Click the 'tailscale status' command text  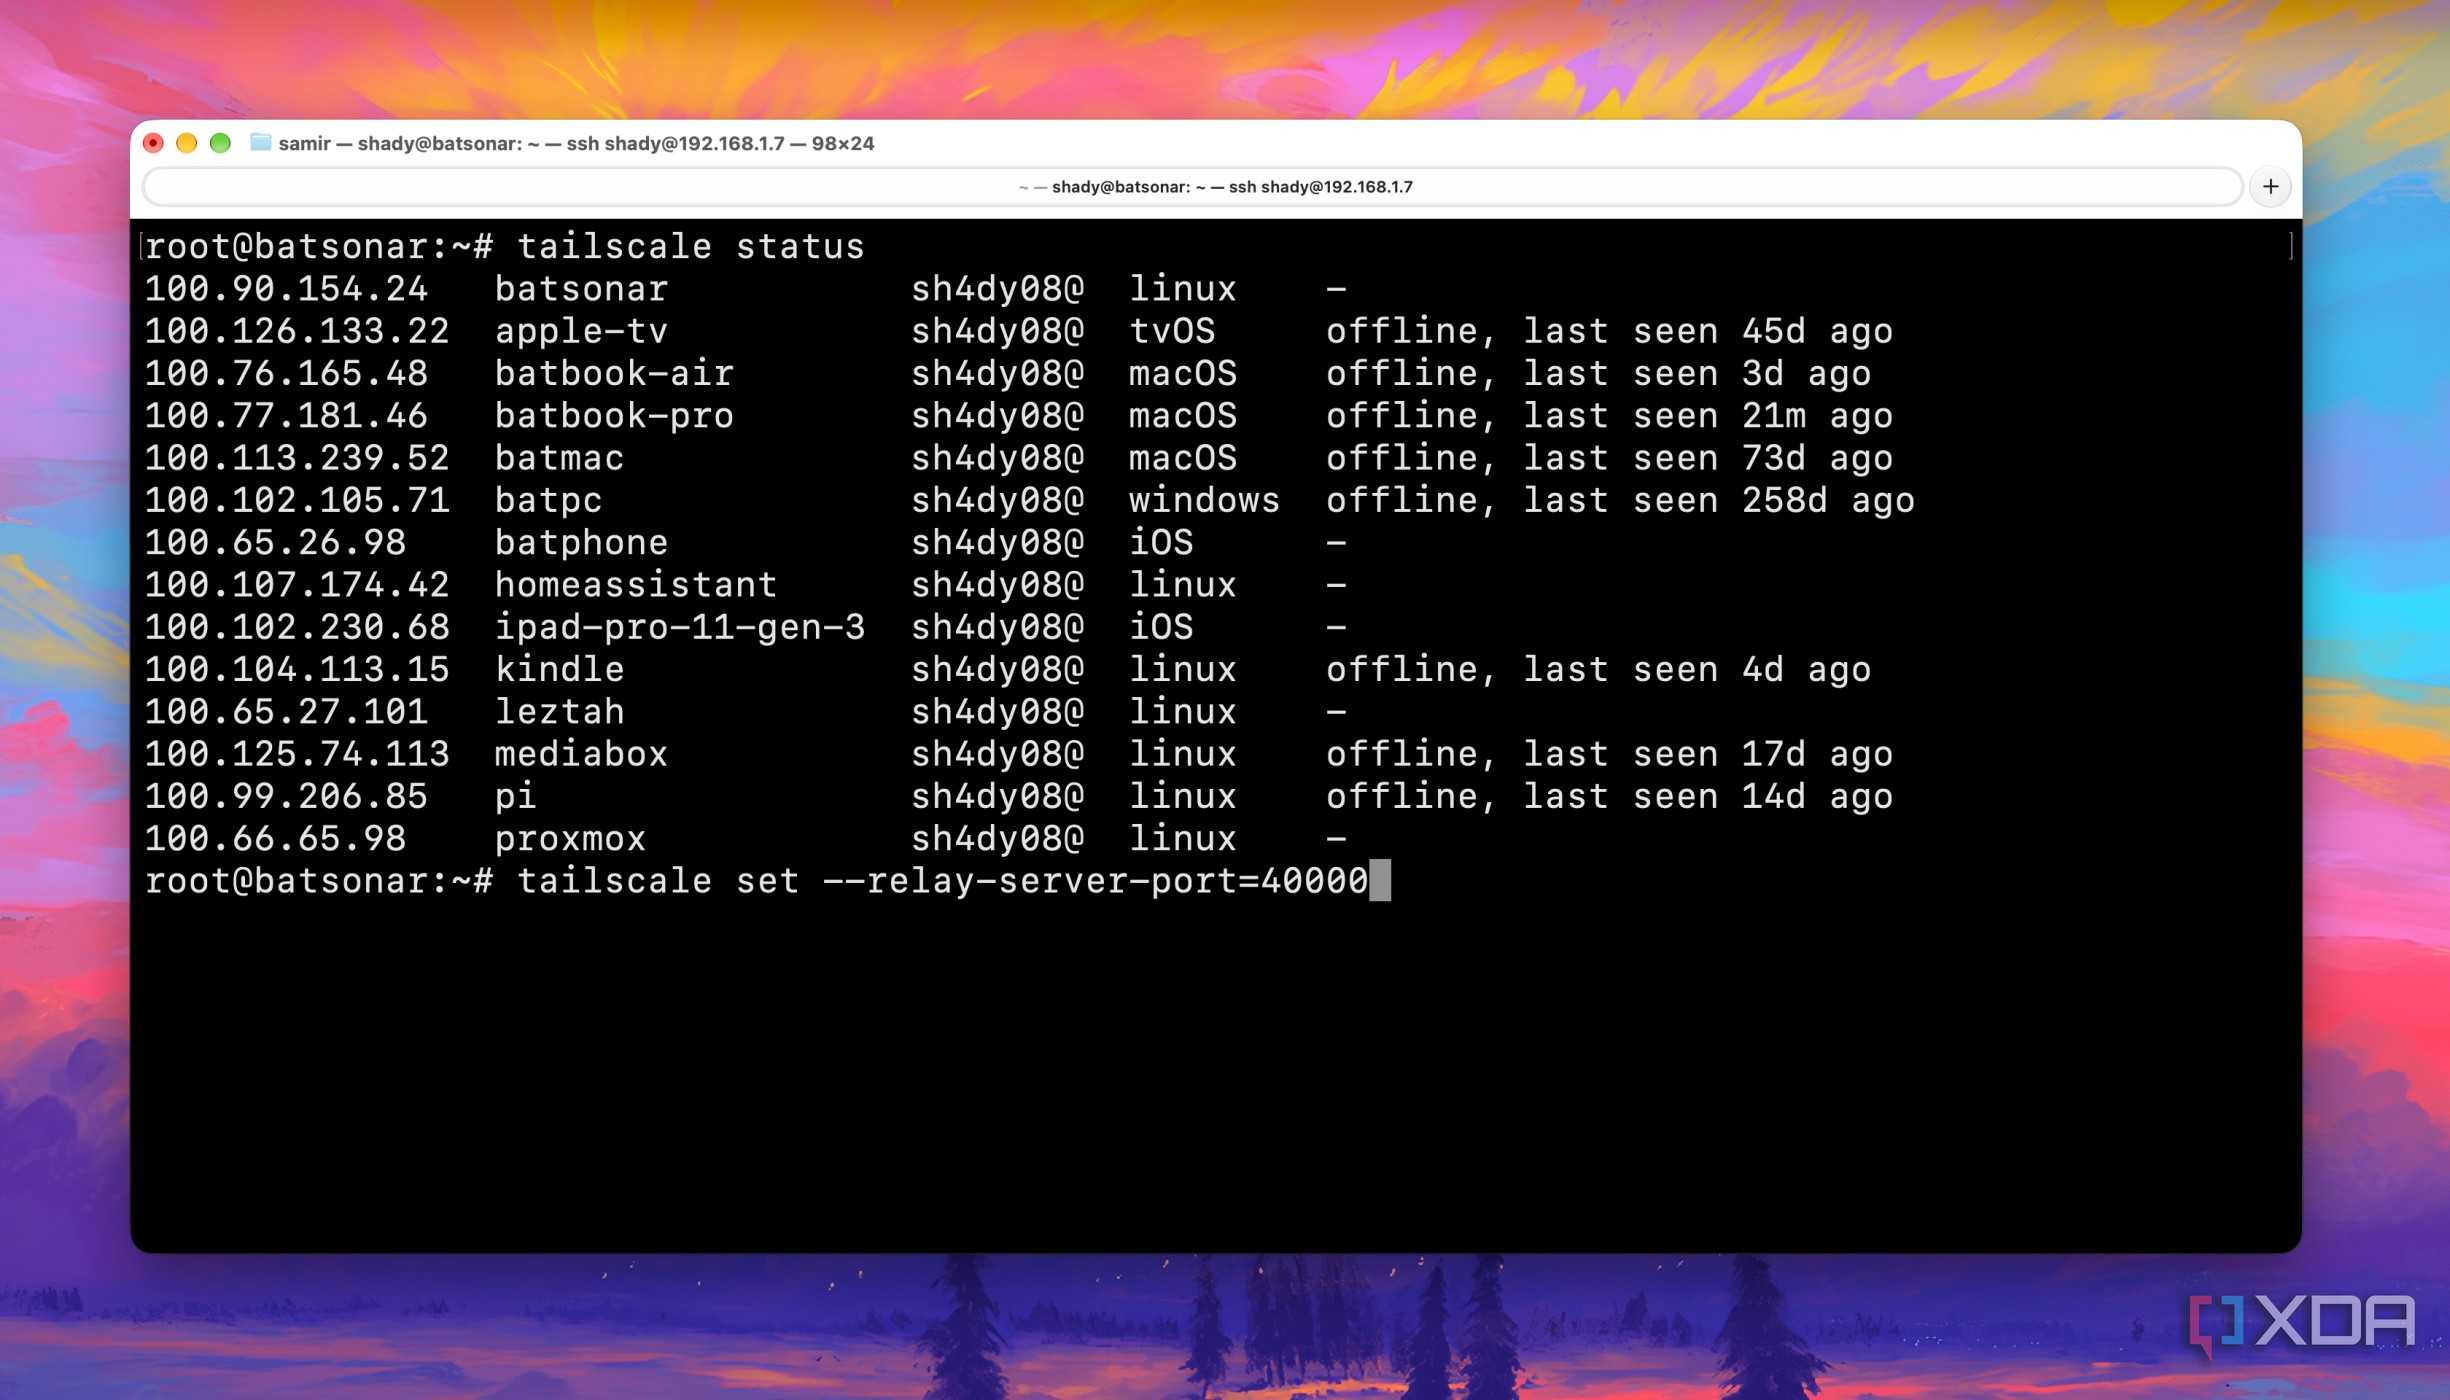[x=690, y=246]
